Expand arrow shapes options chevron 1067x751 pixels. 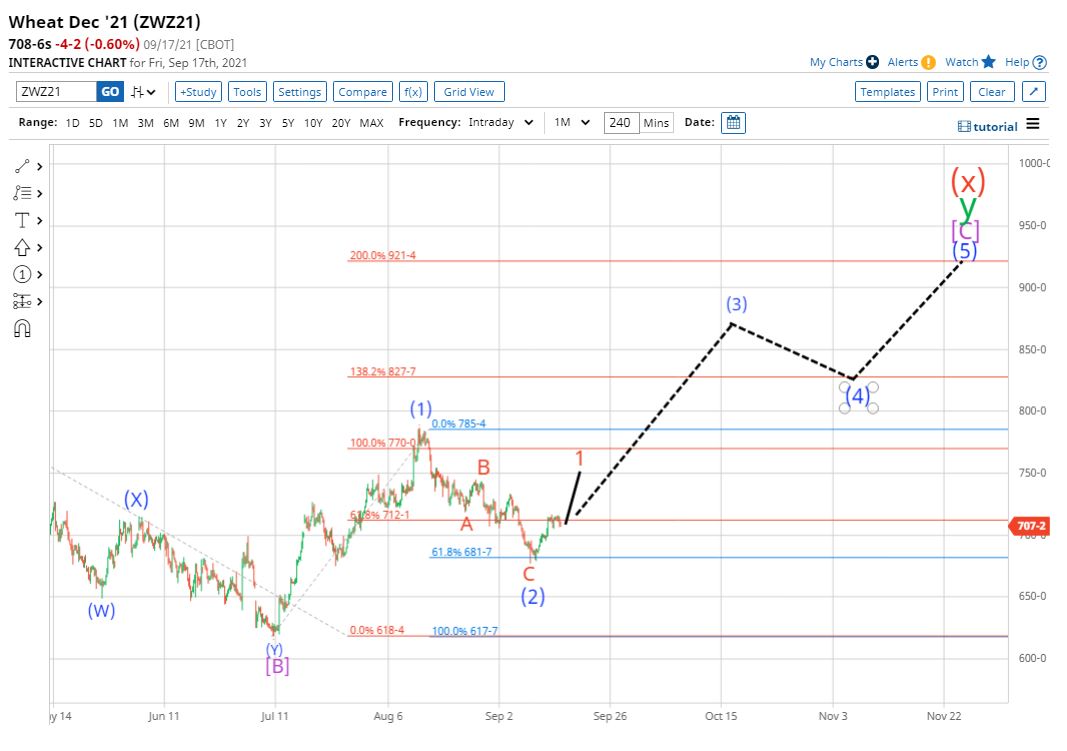(39, 248)
